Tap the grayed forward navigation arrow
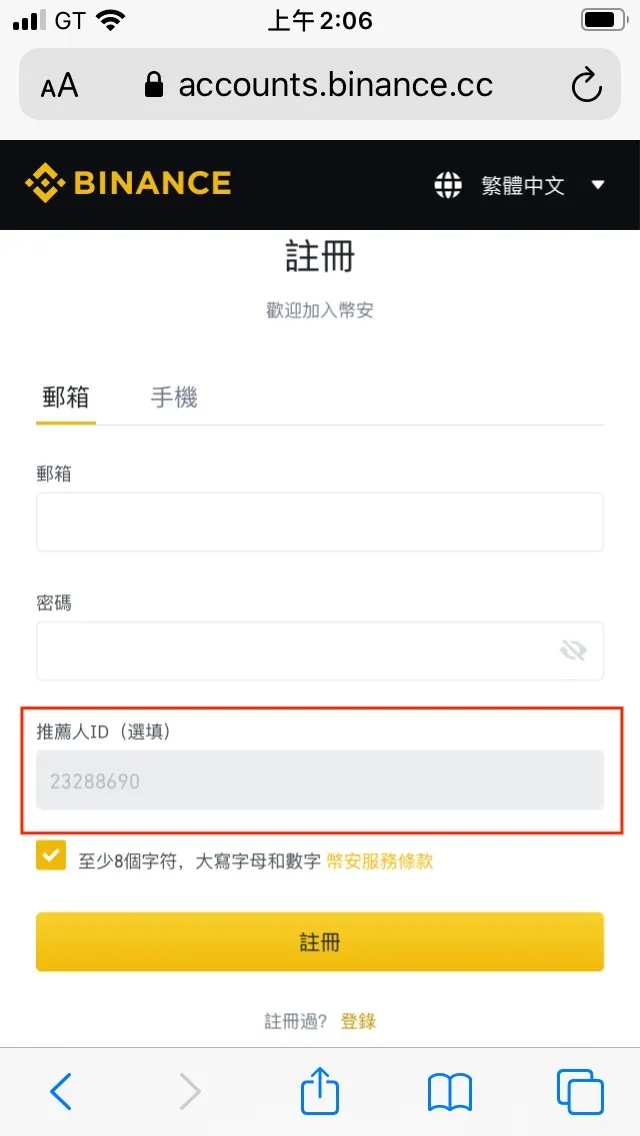This screenshot has width=640, height=1136. [x=189, y=1091]
